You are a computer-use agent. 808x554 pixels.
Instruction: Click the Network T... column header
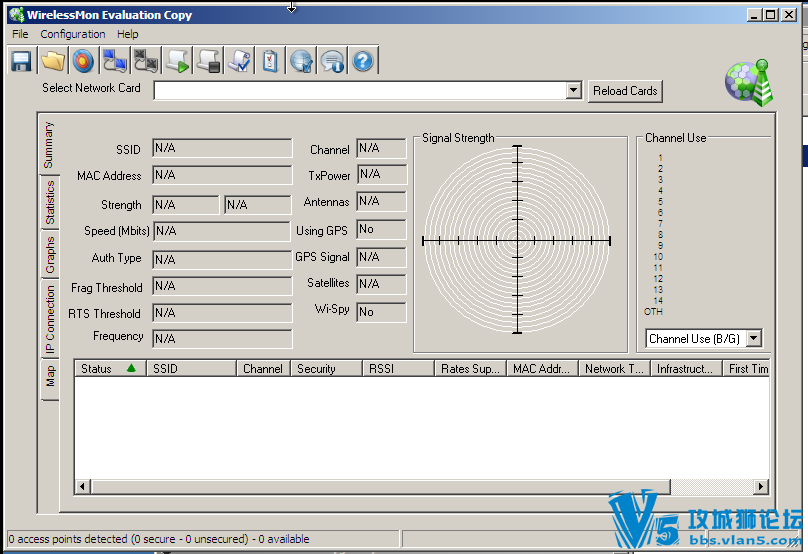point(614,368)
